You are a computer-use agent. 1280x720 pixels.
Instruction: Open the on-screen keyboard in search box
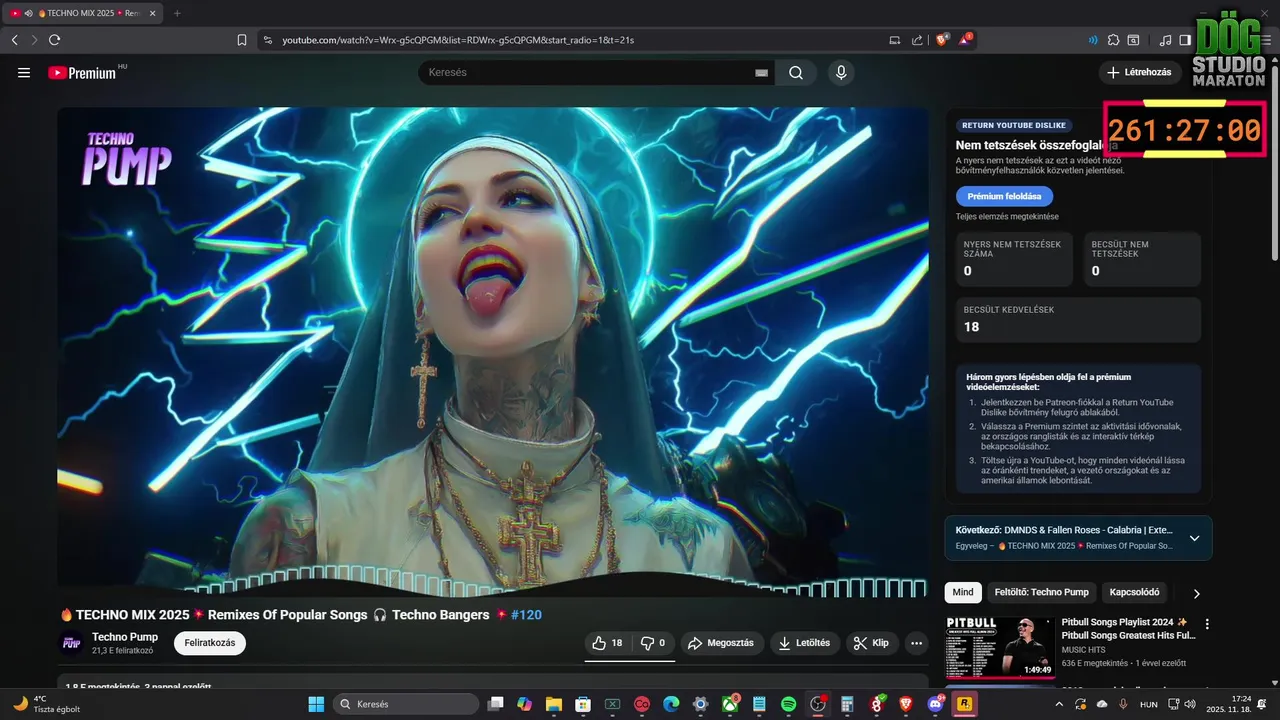(761, 73)
